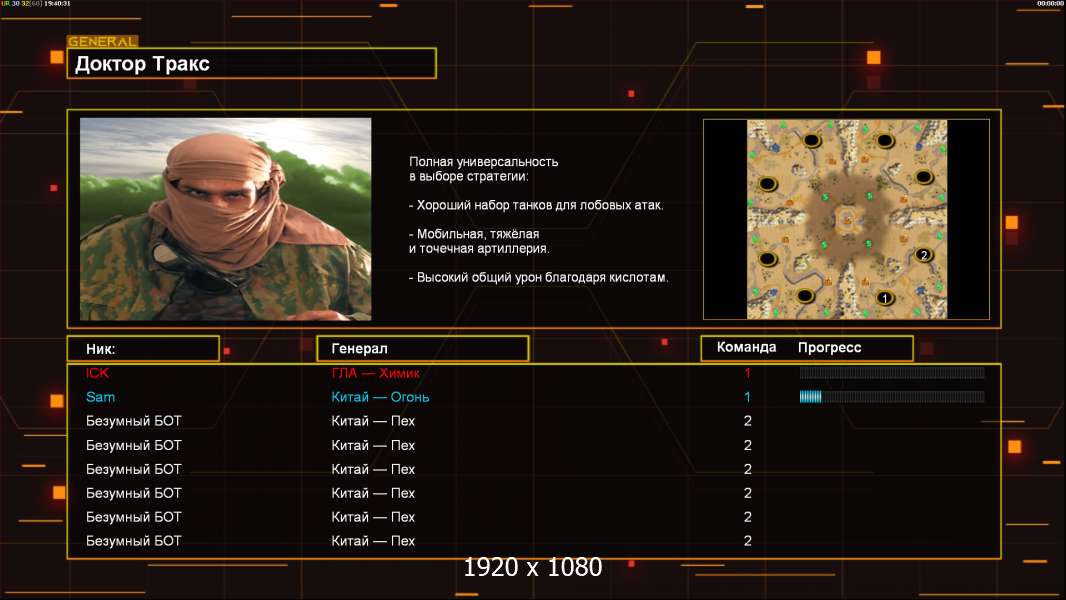Image resolution: width=1066 pixels, height=600 pixels.
Task: Click the 'Прогресс' column header
Action: point(829,348)
